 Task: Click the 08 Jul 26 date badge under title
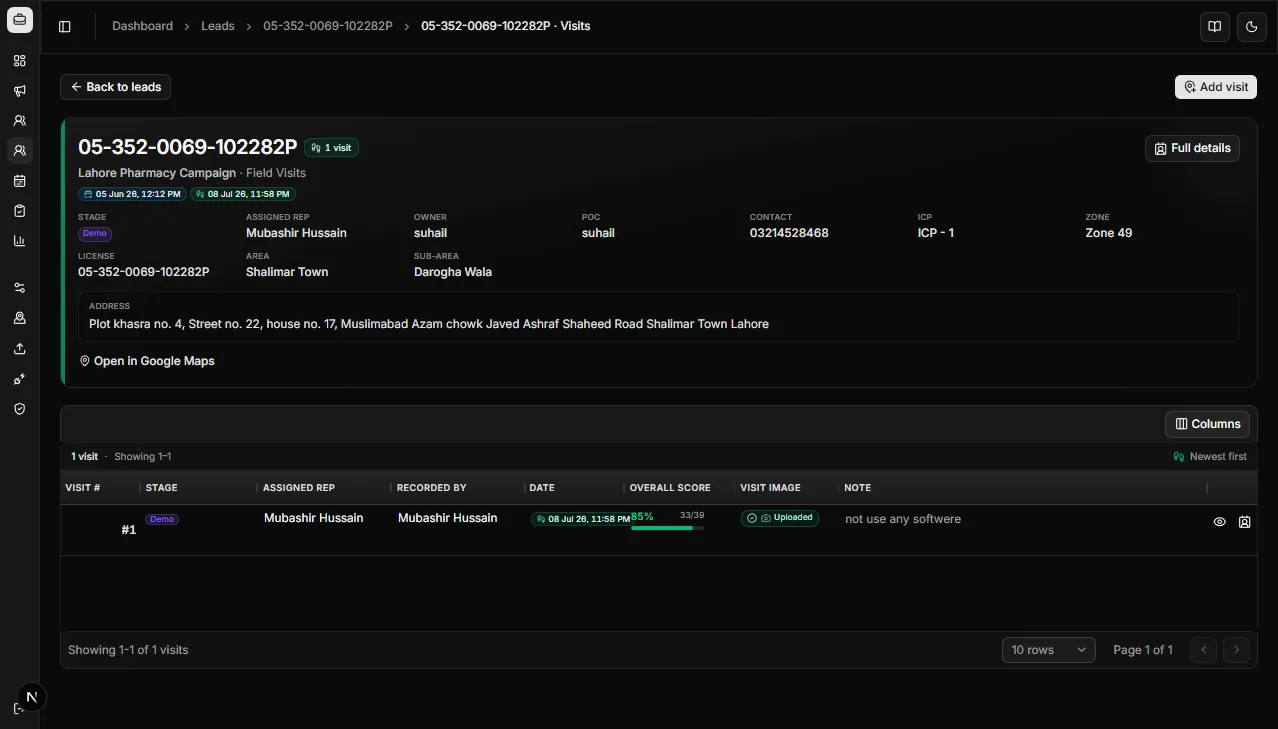point(243,194)
